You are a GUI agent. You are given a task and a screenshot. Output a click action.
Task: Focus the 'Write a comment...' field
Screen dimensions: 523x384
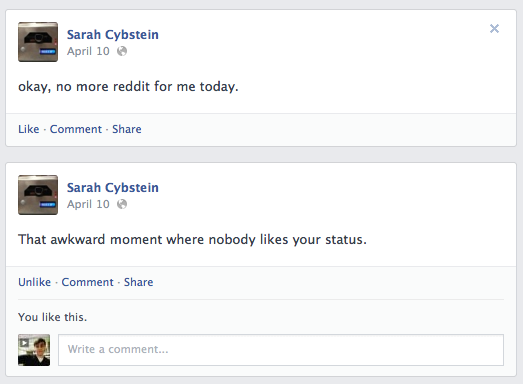click(281, 350)
